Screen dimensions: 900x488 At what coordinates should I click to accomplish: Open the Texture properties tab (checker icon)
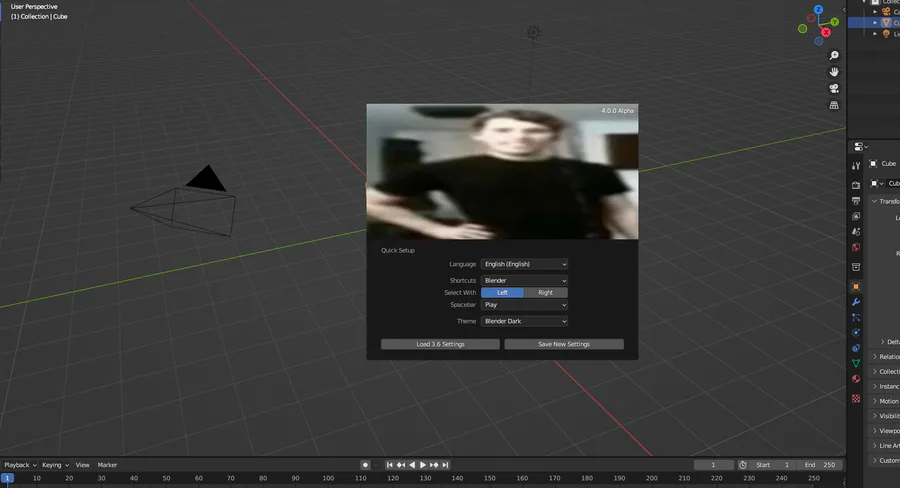856,398
